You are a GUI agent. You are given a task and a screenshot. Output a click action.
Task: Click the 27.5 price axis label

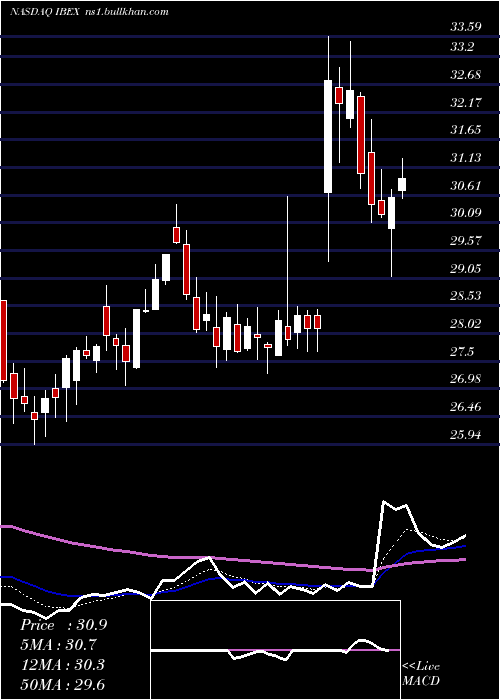point(462,352)
